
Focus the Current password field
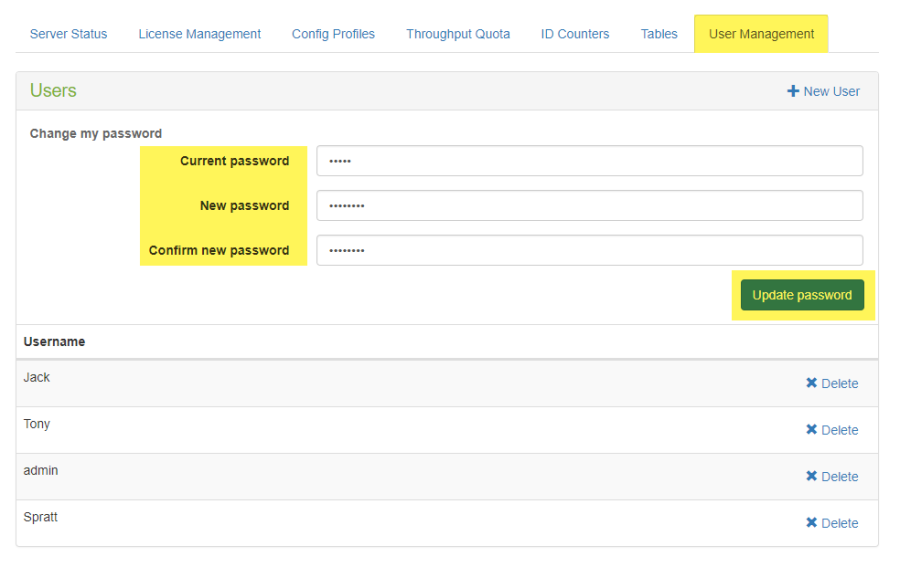click(589, 161)
